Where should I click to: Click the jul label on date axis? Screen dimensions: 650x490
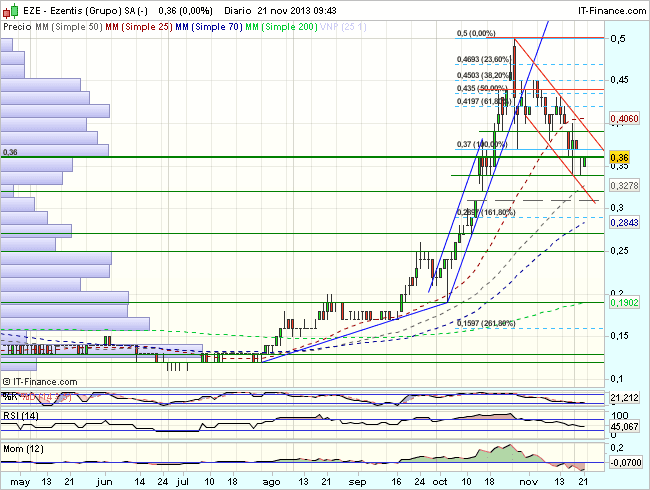(182, 482)
